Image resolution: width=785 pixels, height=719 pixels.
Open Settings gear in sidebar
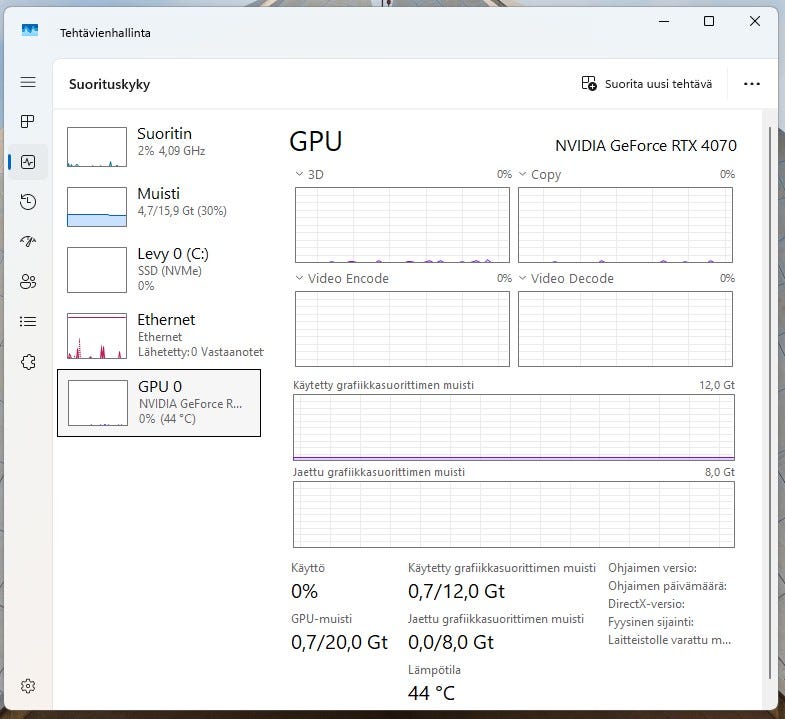28,686
